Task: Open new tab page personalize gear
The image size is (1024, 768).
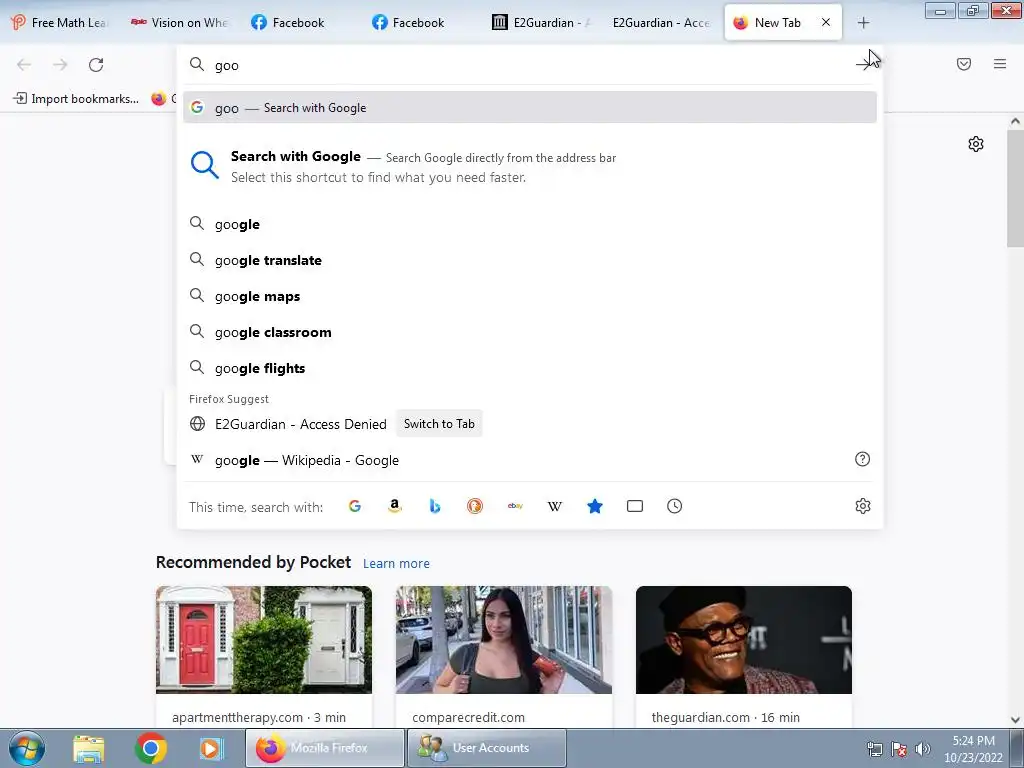Action: (x=976, y=144)
